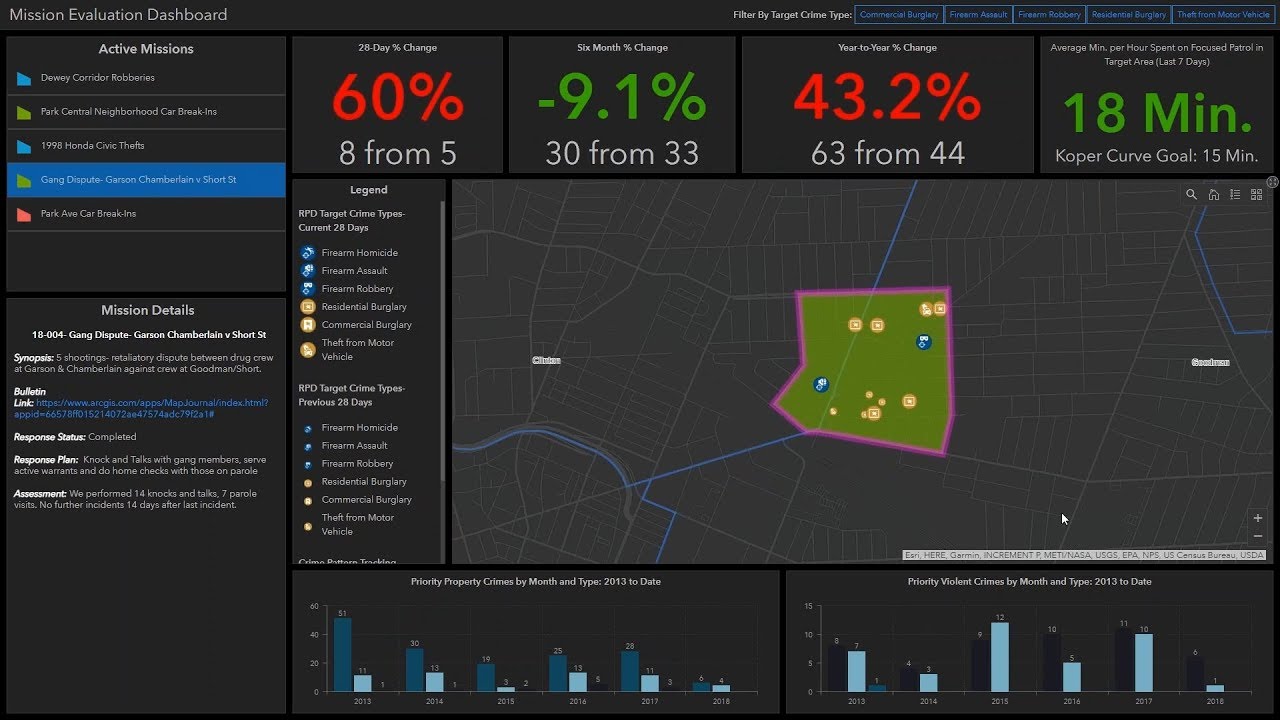Expand the map panel to full screen
The height and width of the screenshot is (720, 1280).
1272,182
